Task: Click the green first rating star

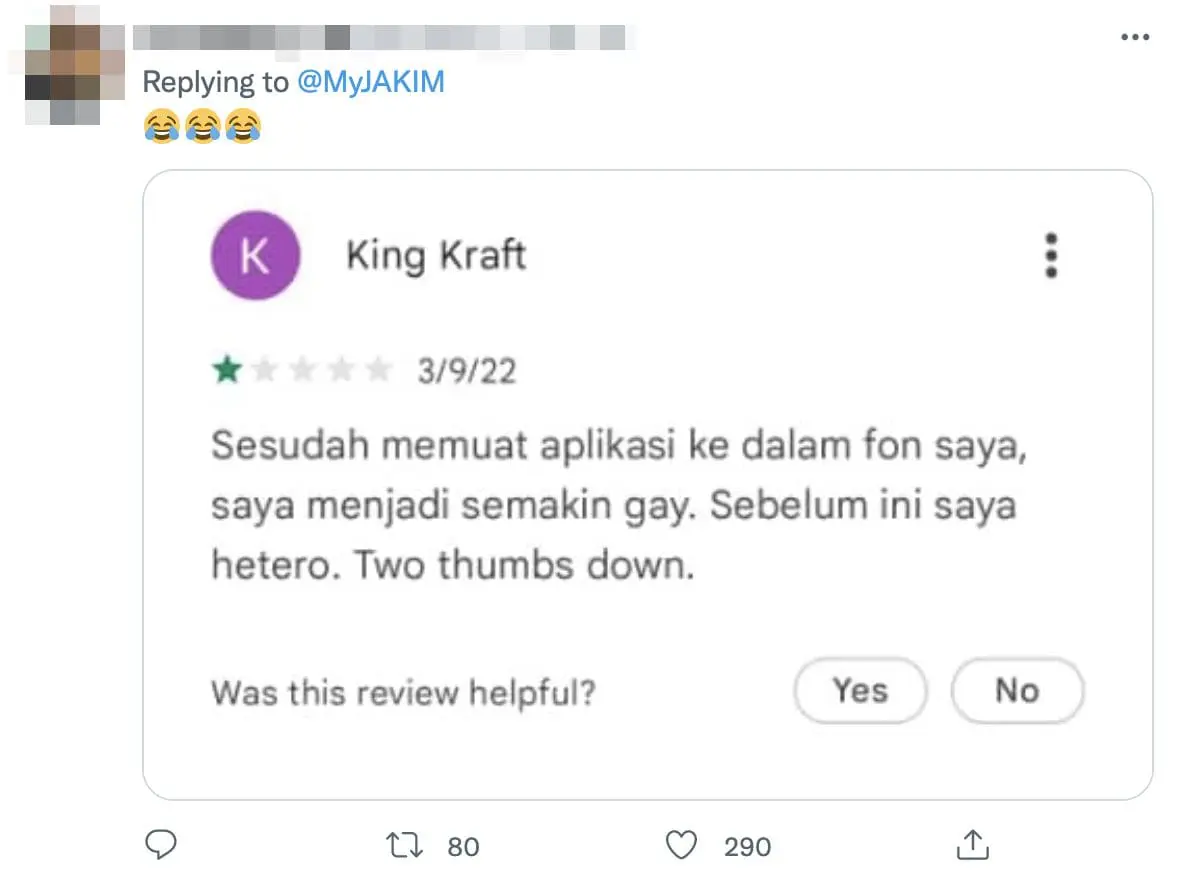Action: click(227, 371)
